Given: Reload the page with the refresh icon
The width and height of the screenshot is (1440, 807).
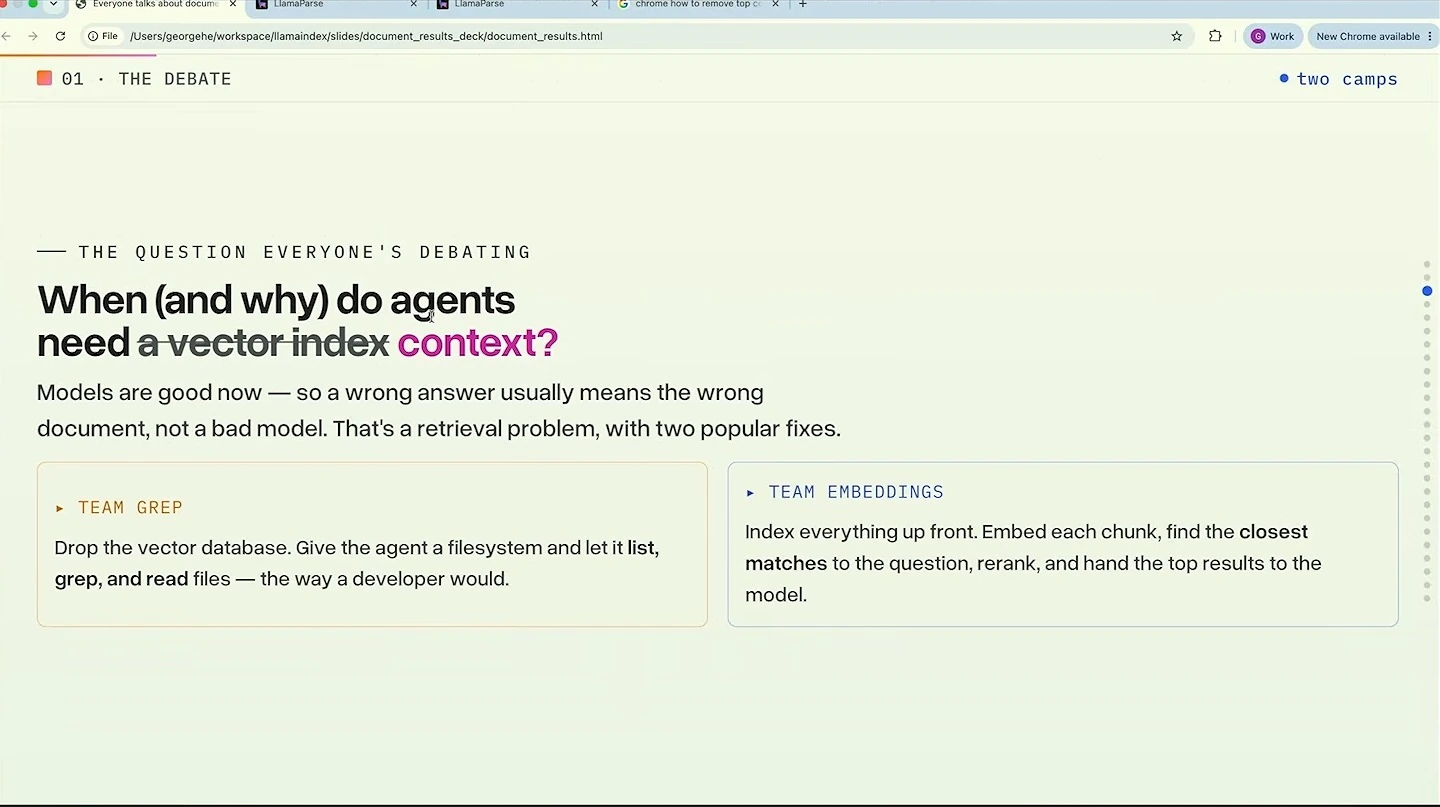Looking at the screenshot, I should tap(60, 36).
